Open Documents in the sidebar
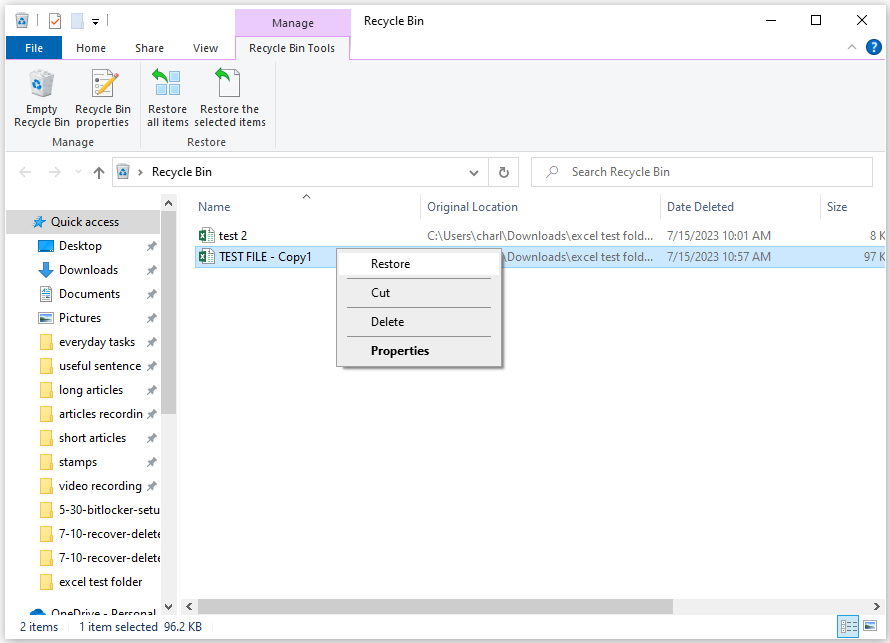The width and height of the screenshot is (890, 643). (x=90, y=294)
